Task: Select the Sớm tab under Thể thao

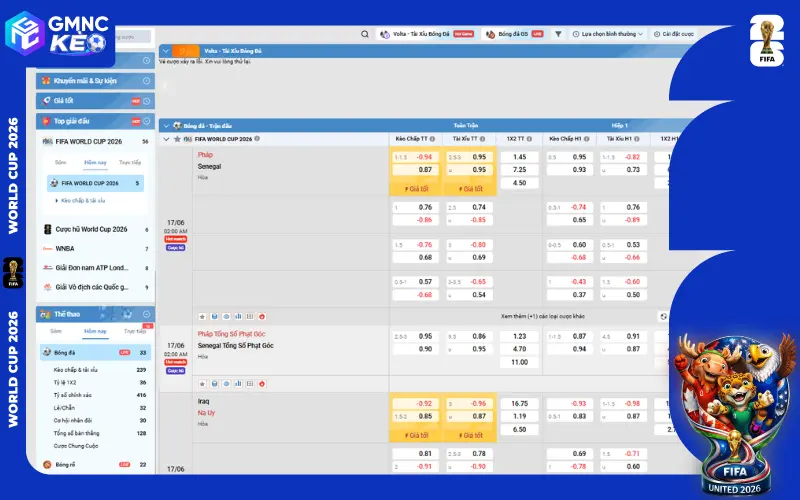Action: 56,331
